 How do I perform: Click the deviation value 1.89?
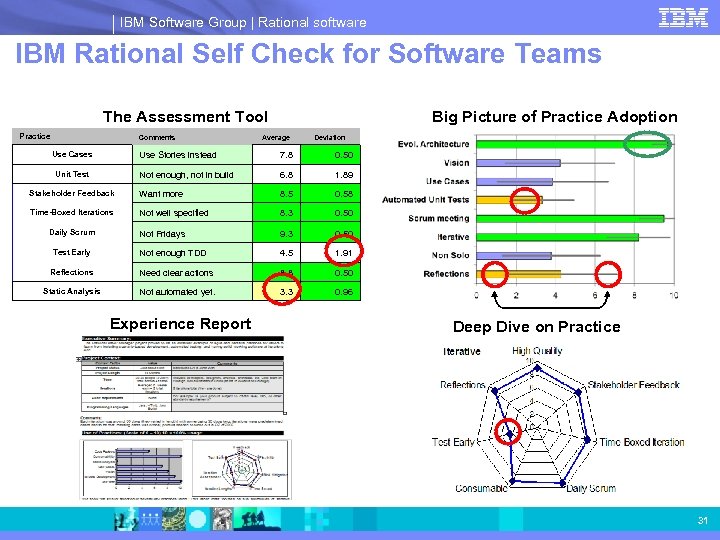(x=344, y=175)
